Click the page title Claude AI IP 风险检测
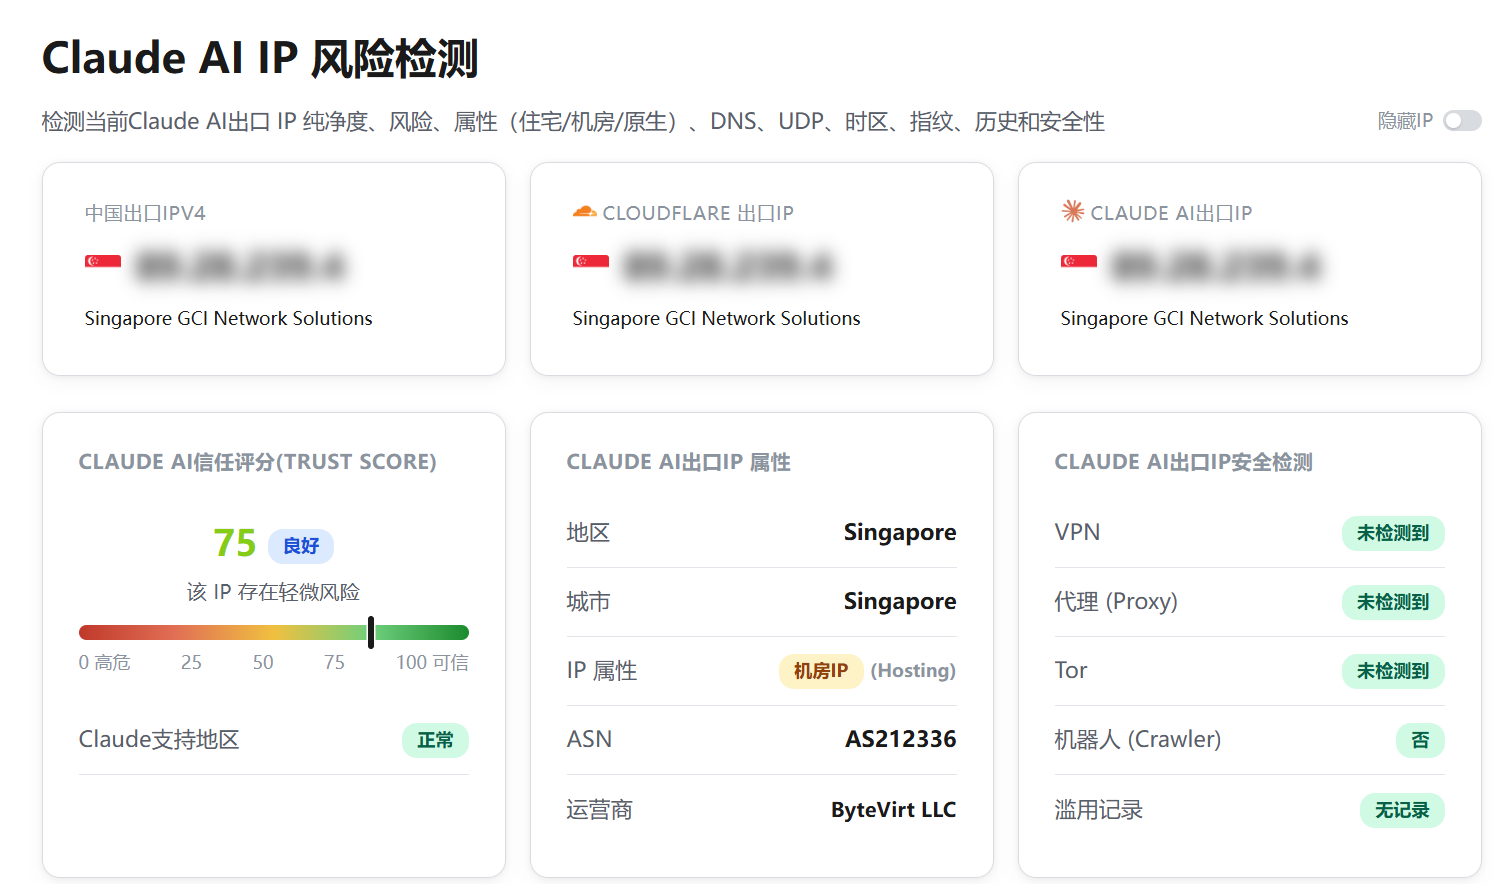This screenshot has height=884, width=1500. [261, 58]
